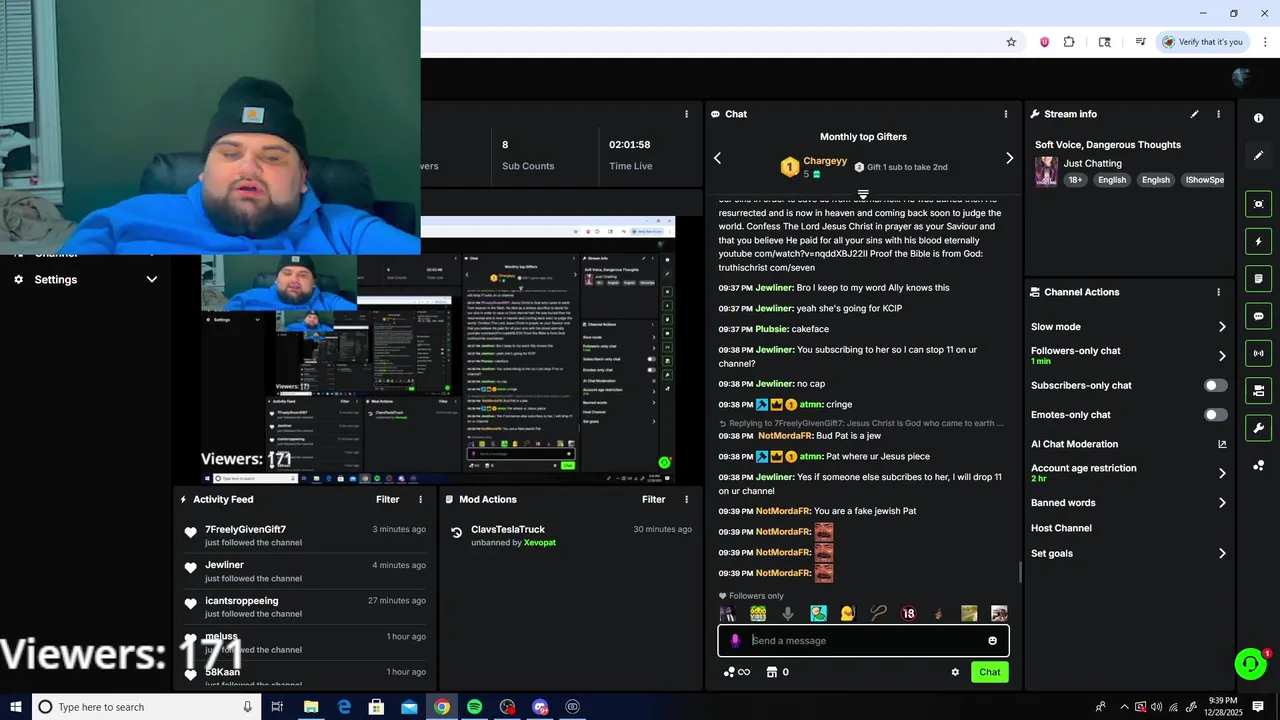Click Plubsie username in chat
The width and height of the screenshot is (1280, 720).
coord(771,329)
